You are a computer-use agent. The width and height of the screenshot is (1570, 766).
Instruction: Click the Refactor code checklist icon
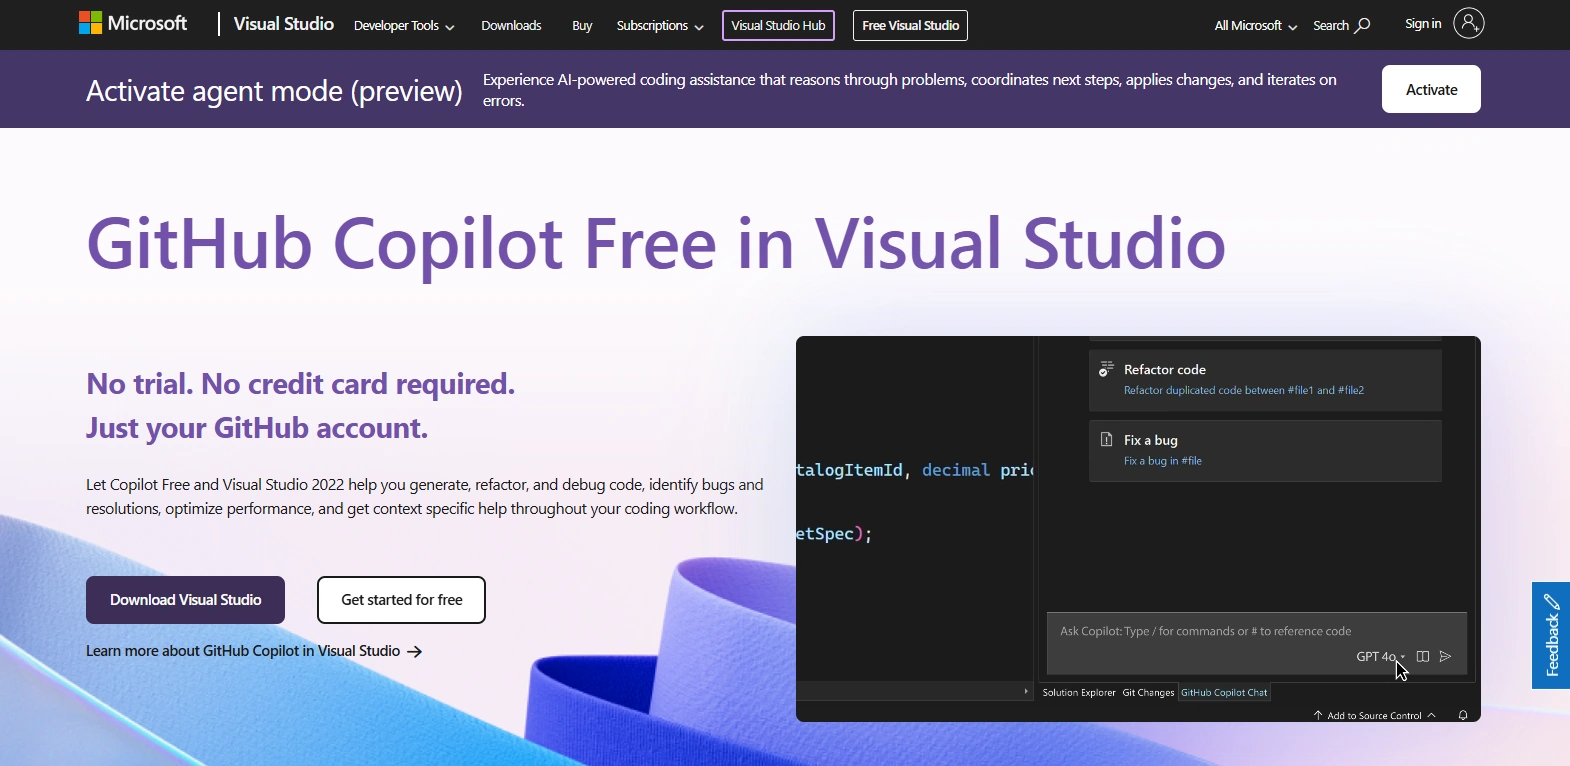pos(1106,369)
